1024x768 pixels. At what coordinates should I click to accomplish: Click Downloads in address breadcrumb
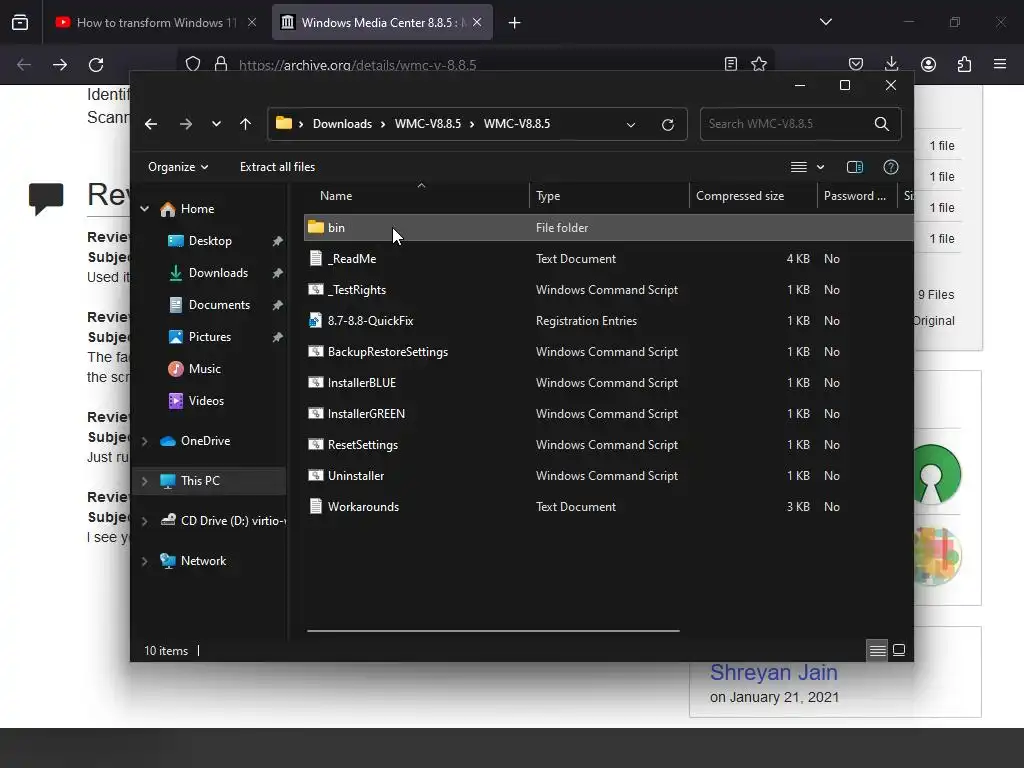(x=342, y=124)
